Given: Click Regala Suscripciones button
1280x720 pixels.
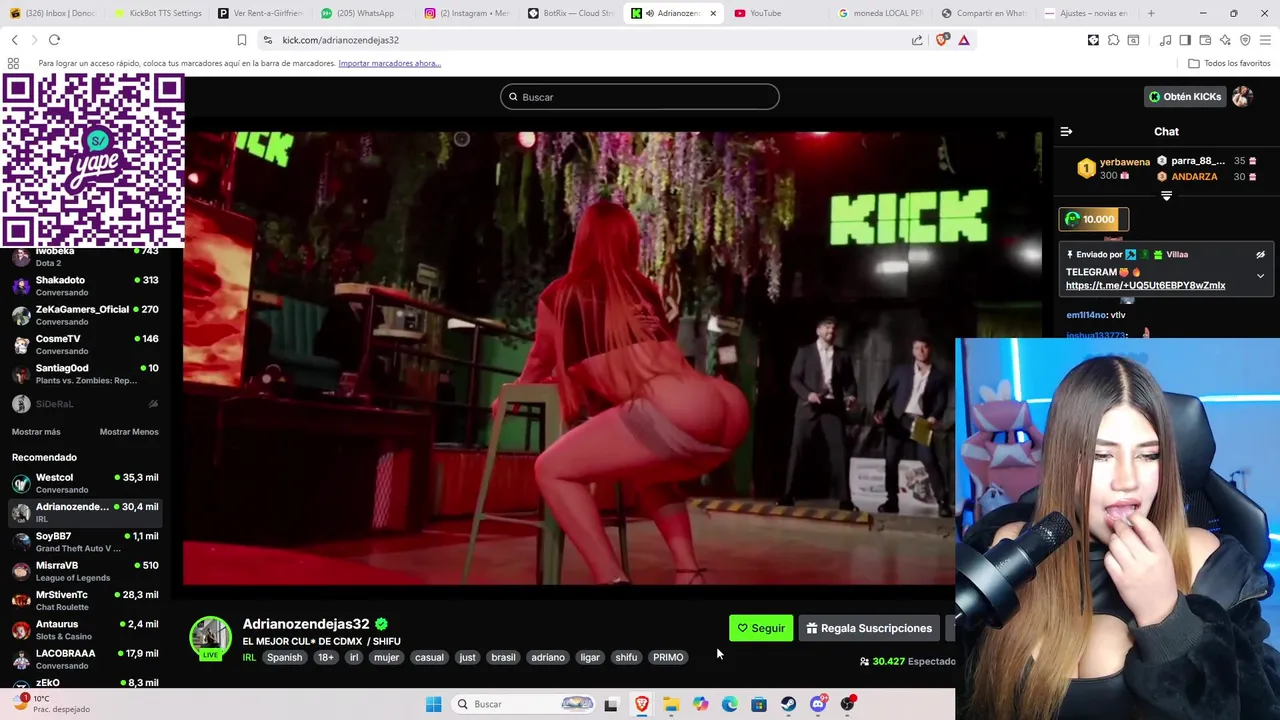Looking at the screenshot, I should (x=869, y=628).
